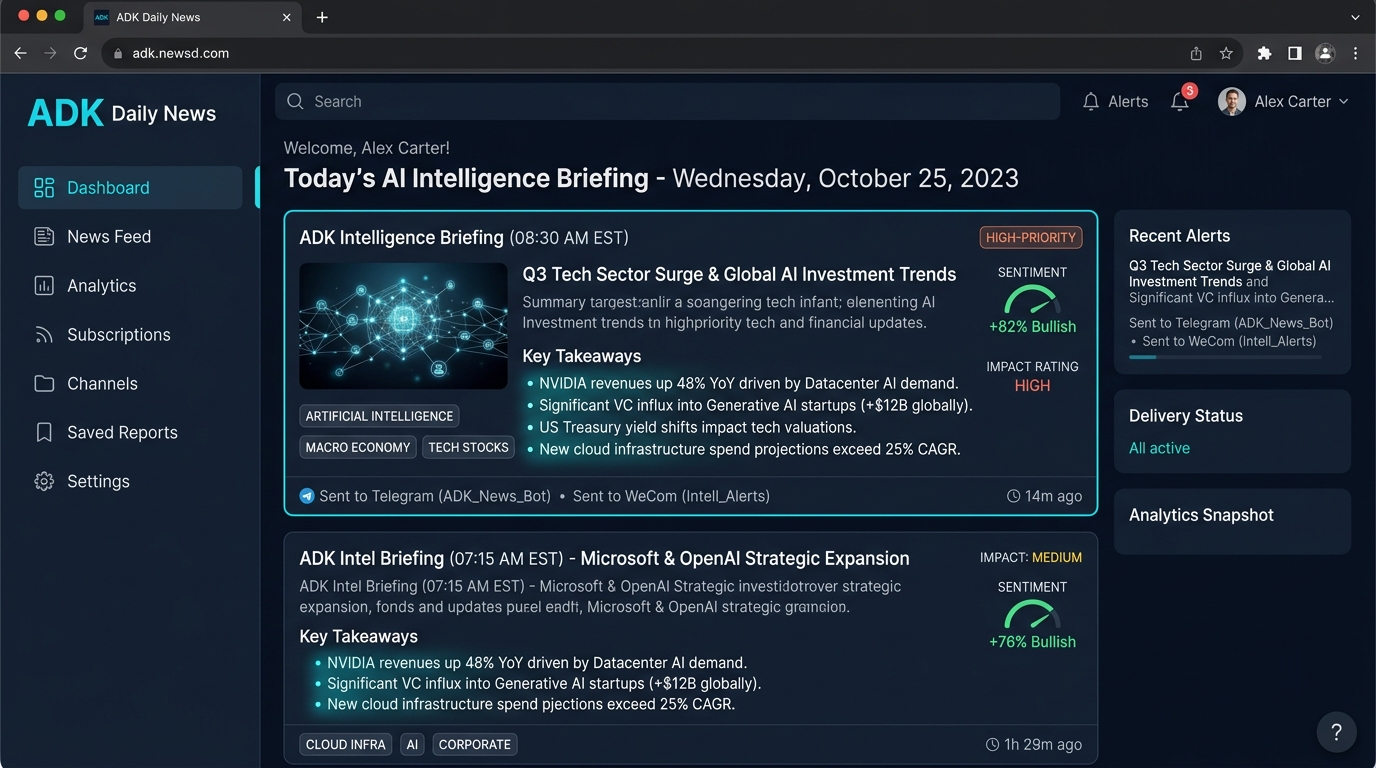Click Sent to WeCom (Intell_Alerts) in briefing footer
Screen dimensions: 1376x768
671,496
